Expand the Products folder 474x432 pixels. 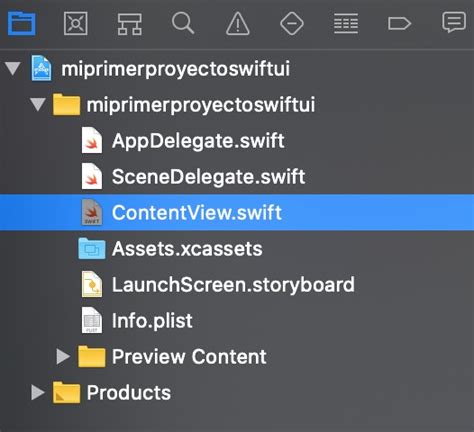point(38,393)
